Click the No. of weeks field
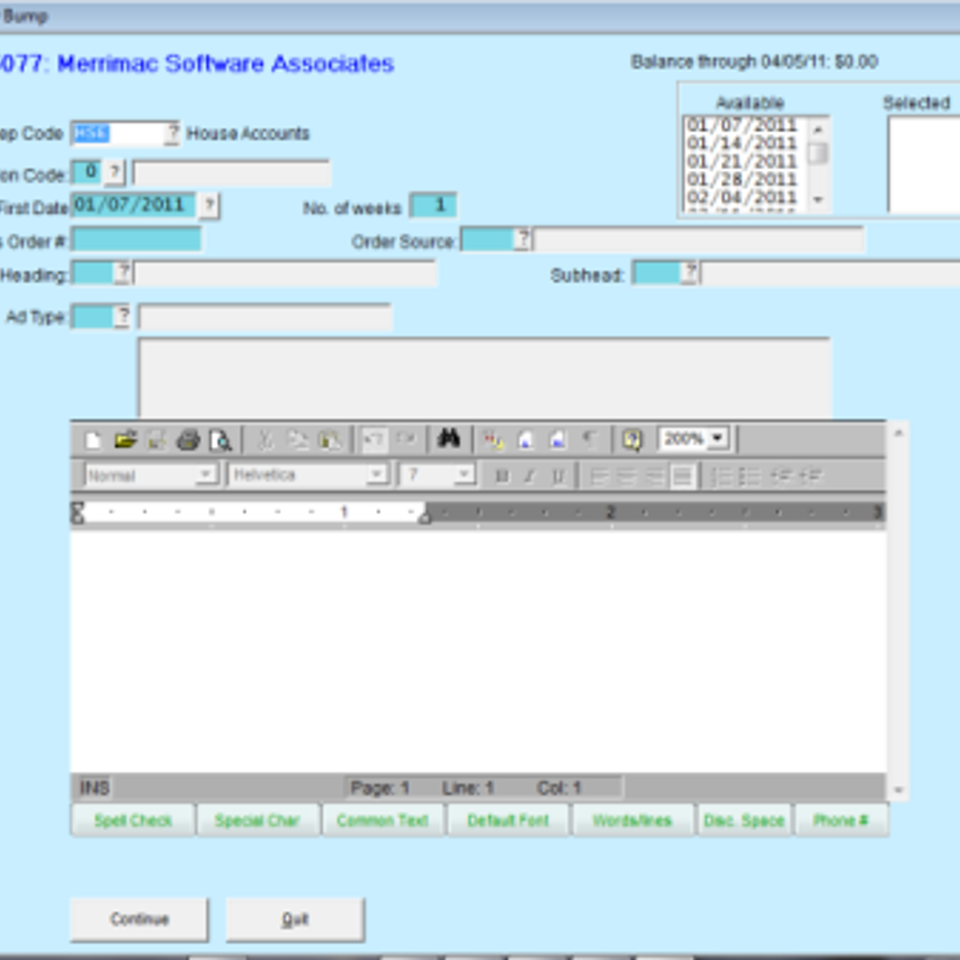Viewport: 960px width, 960px height. (433, 204)
